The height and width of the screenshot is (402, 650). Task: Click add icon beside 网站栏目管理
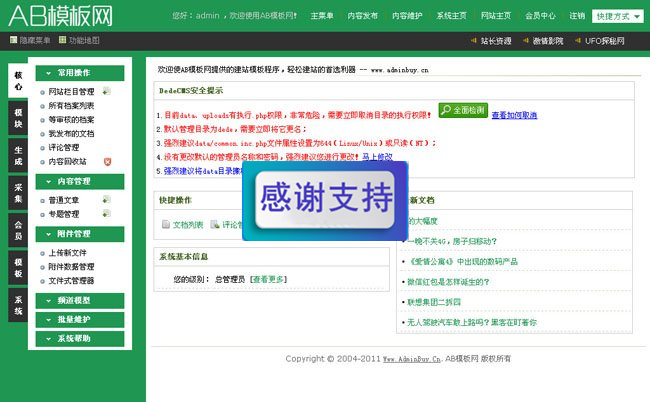pyautogui.click(x=107, y=91)
